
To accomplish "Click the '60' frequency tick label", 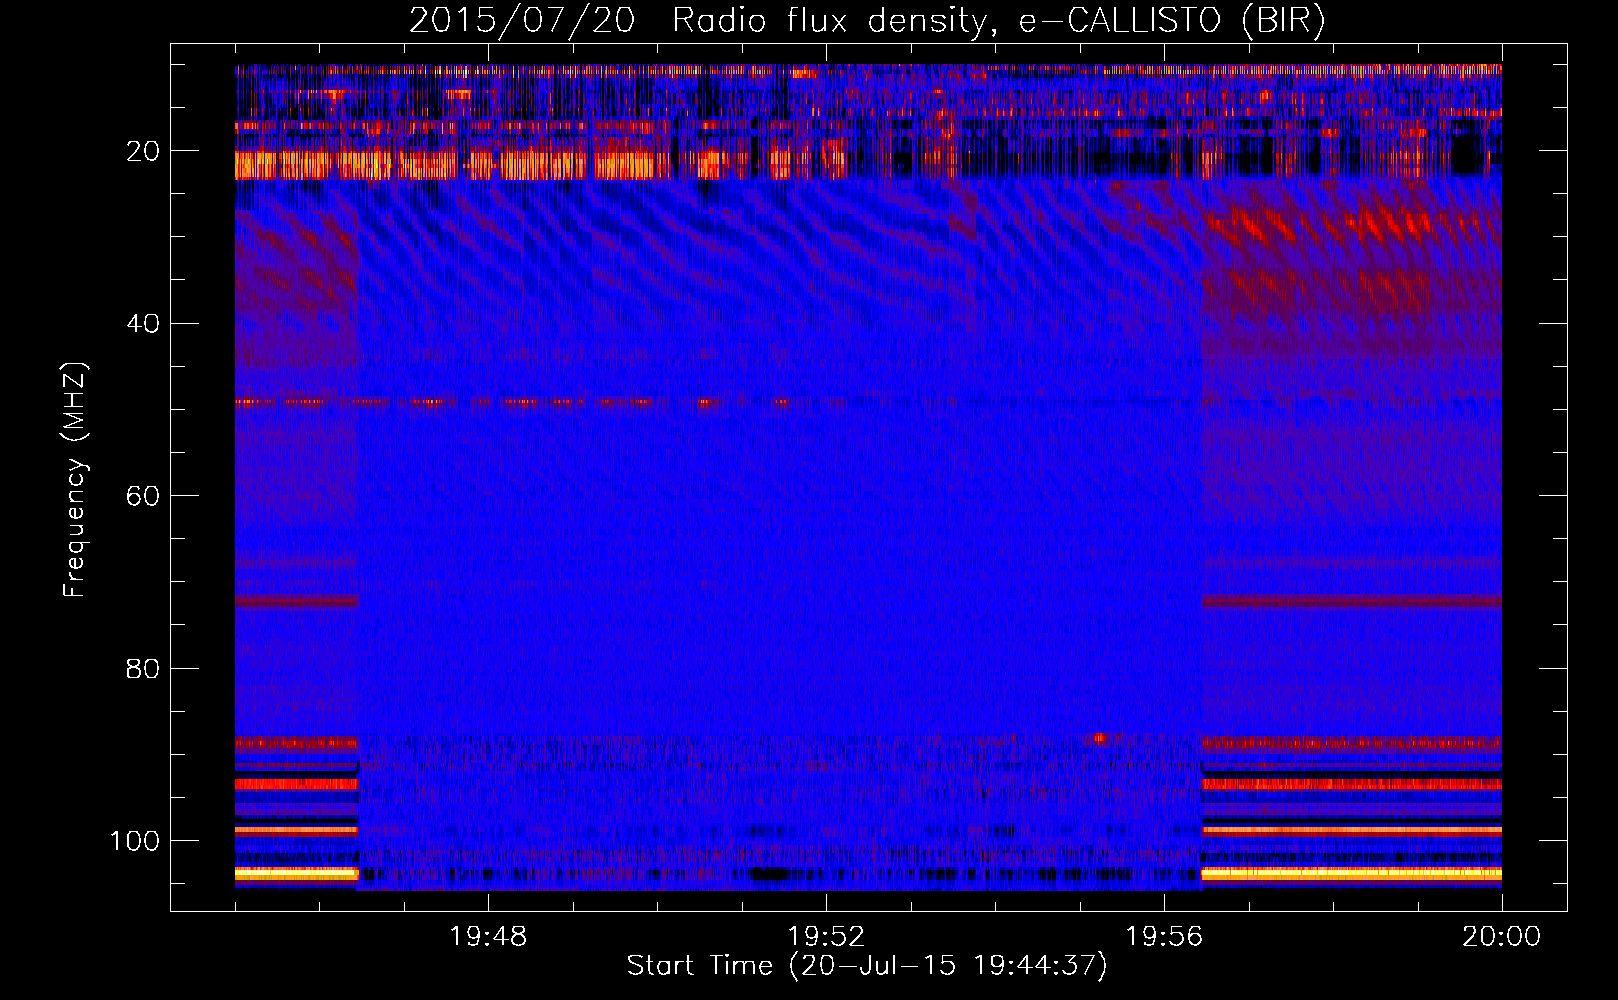I will pos(143,496).
